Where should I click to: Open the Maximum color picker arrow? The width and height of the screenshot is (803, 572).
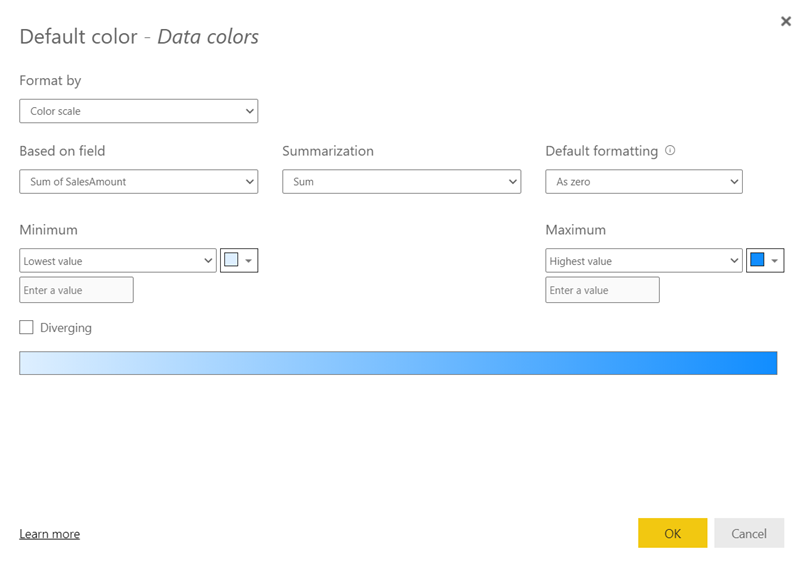click(x=774, y=261)
